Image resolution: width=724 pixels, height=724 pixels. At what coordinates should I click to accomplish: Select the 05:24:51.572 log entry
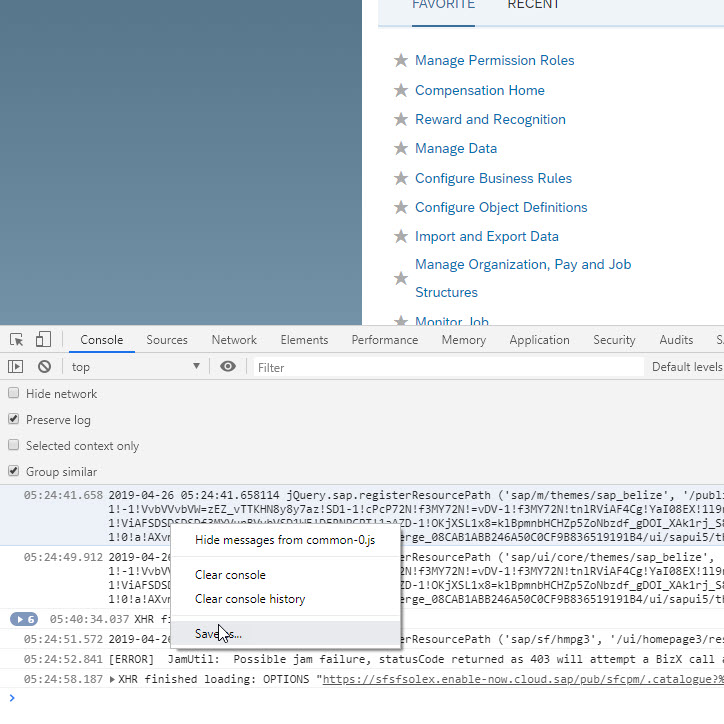[362, 639]
